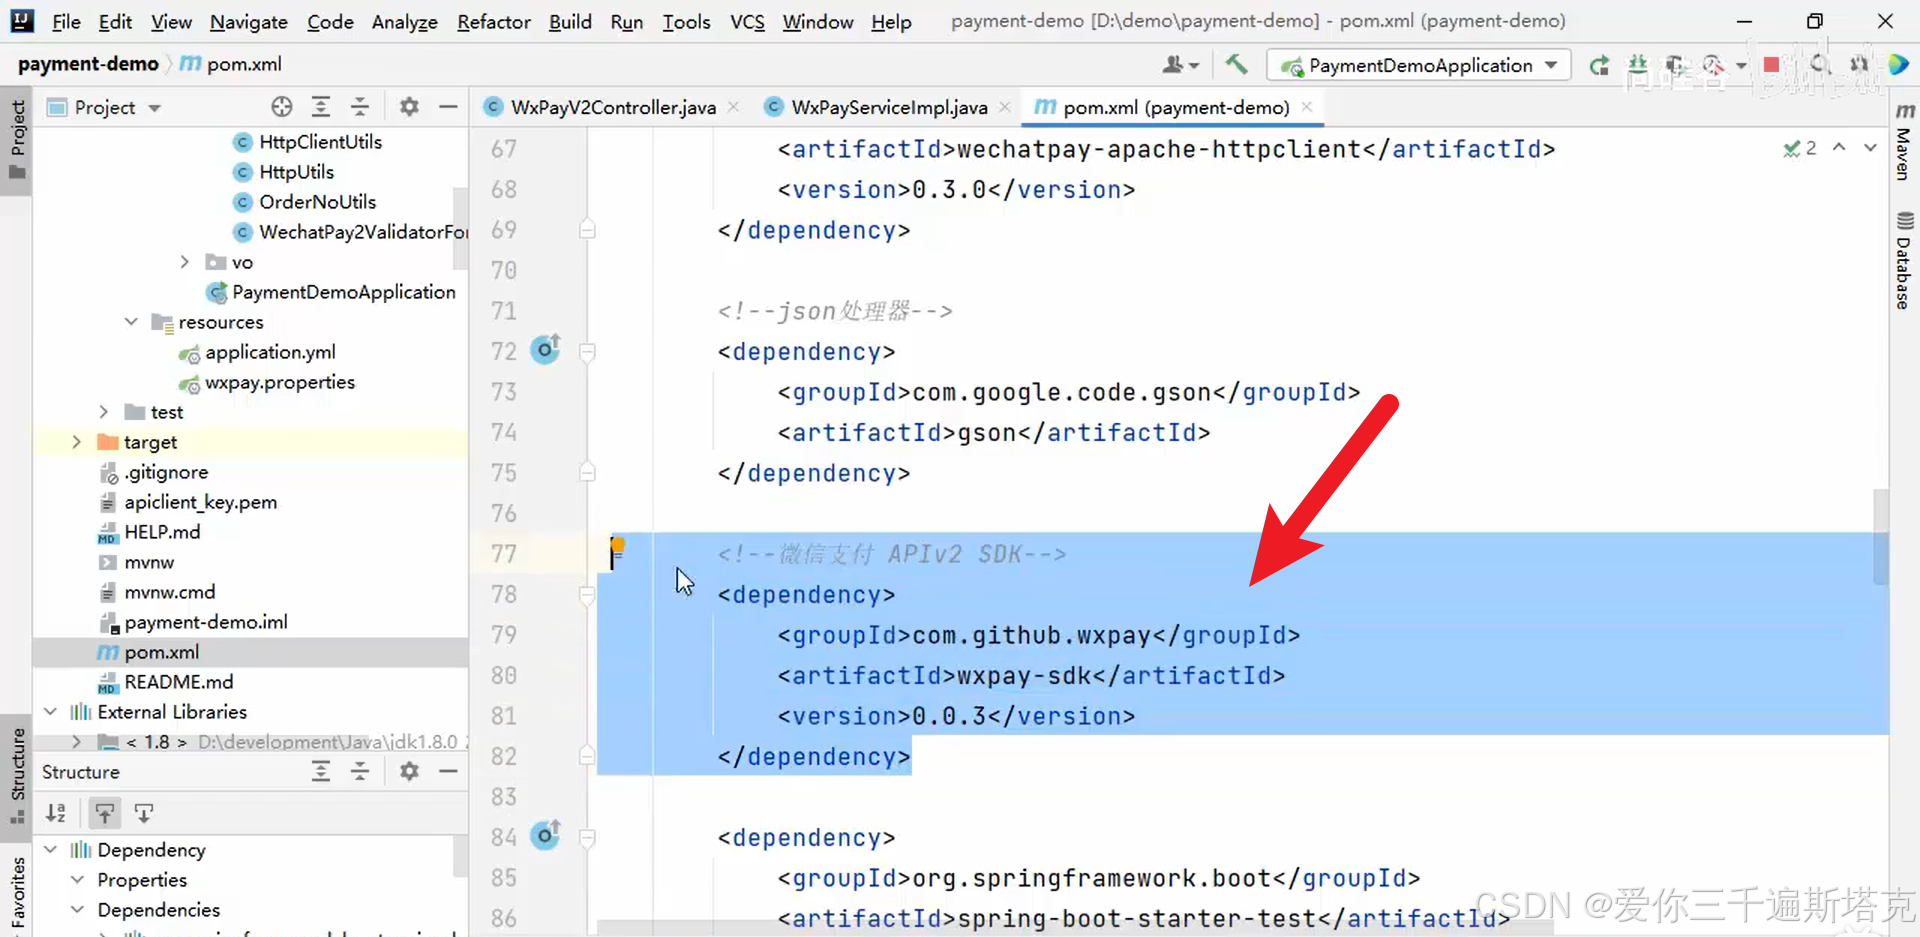The height and width of the screenshot is (937, 1920).
Task: Select wxpay.properties in project tree
Action: (279, 382)
